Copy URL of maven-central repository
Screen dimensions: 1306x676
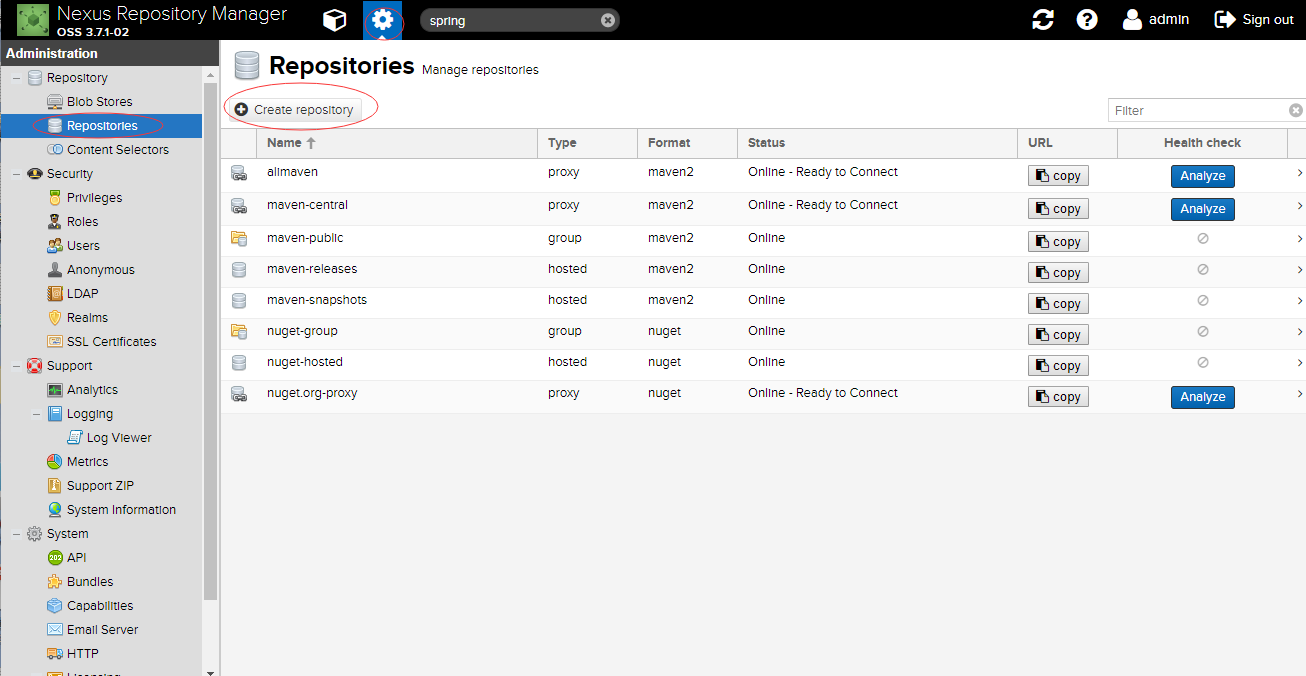click(x=1058, y=209)
